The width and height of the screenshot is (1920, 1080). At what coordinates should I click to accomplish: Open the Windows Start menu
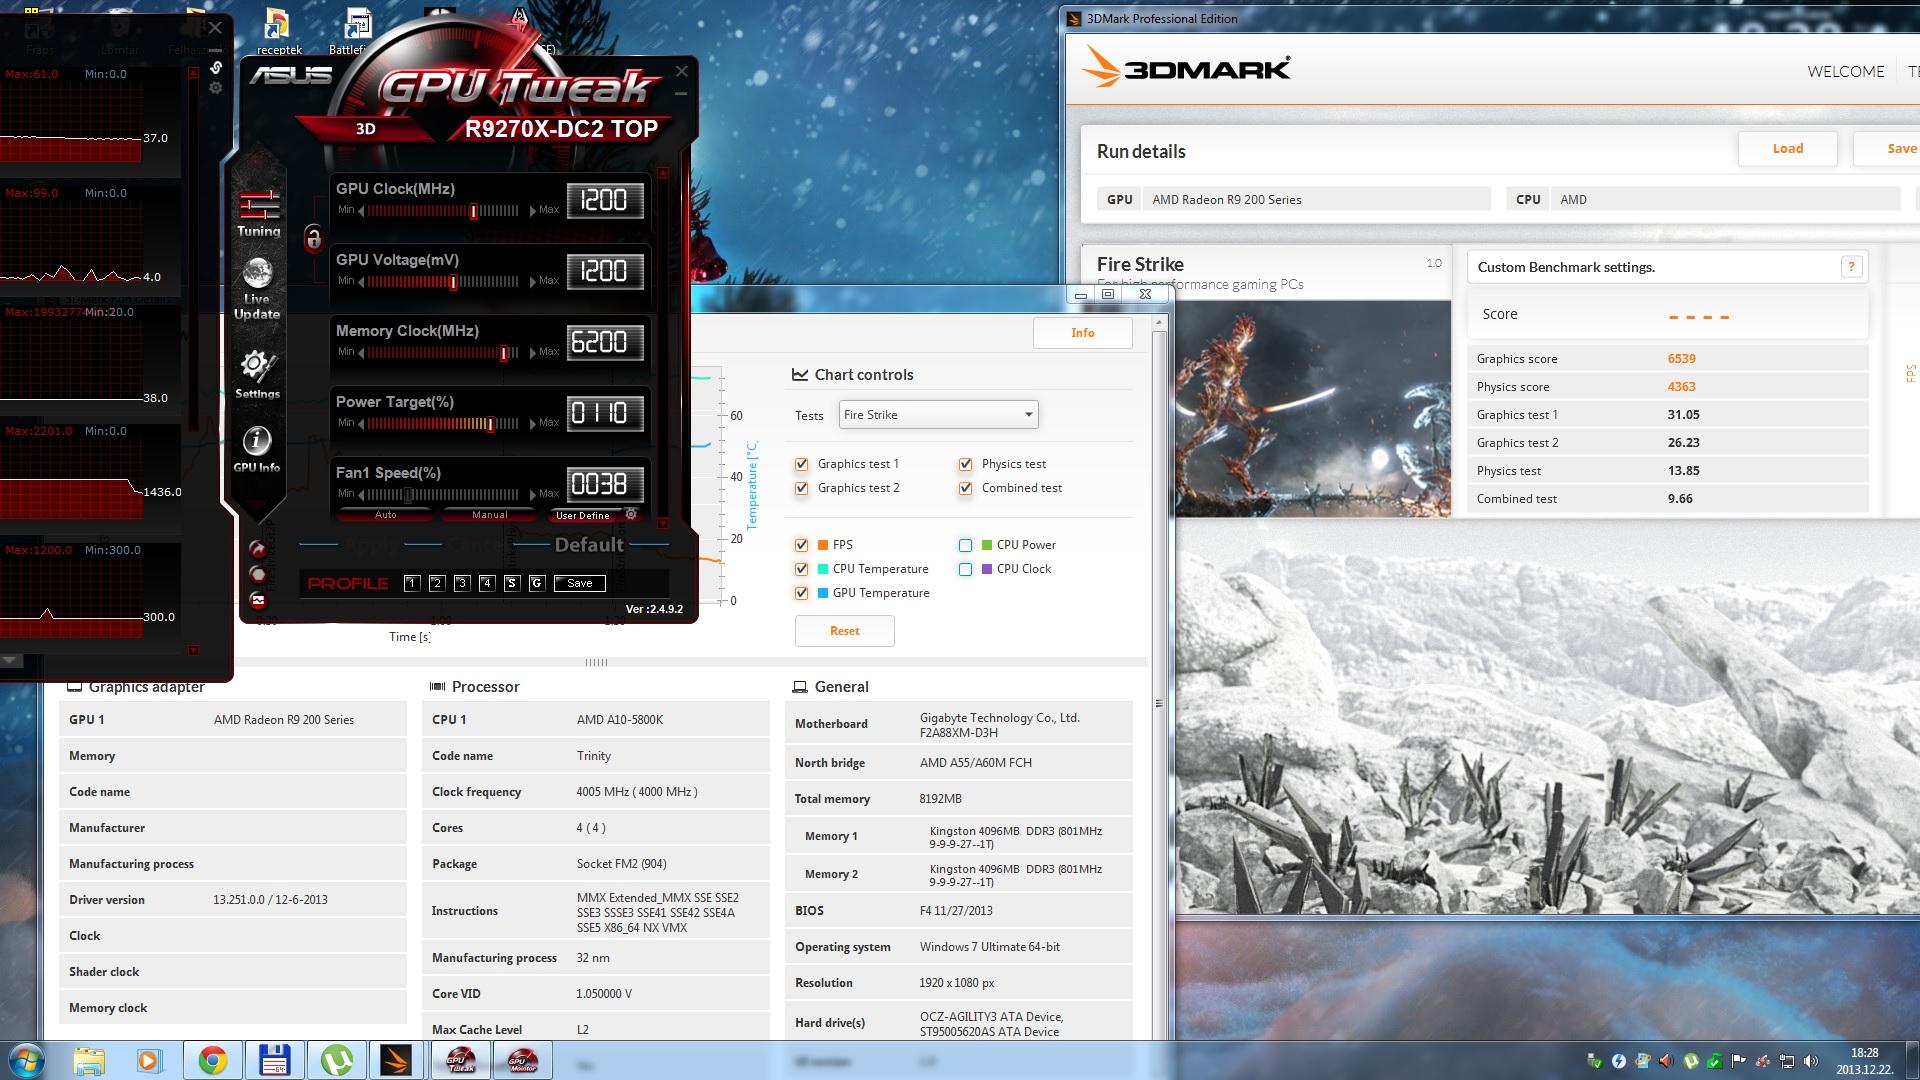pyautogui.click(x=26, y=1060)
